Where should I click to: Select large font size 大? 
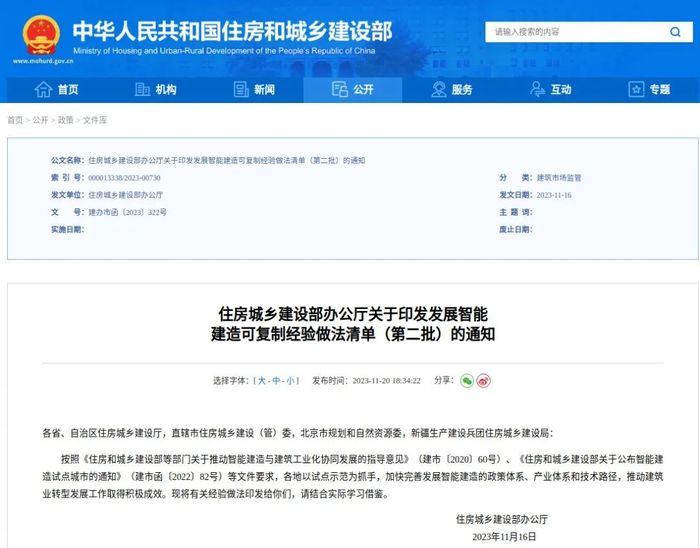(x=262, y=381)
